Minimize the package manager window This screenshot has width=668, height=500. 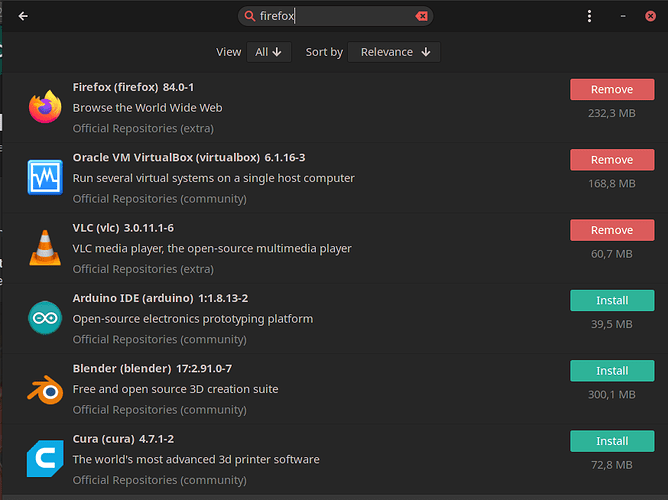(x=623, y=16)
